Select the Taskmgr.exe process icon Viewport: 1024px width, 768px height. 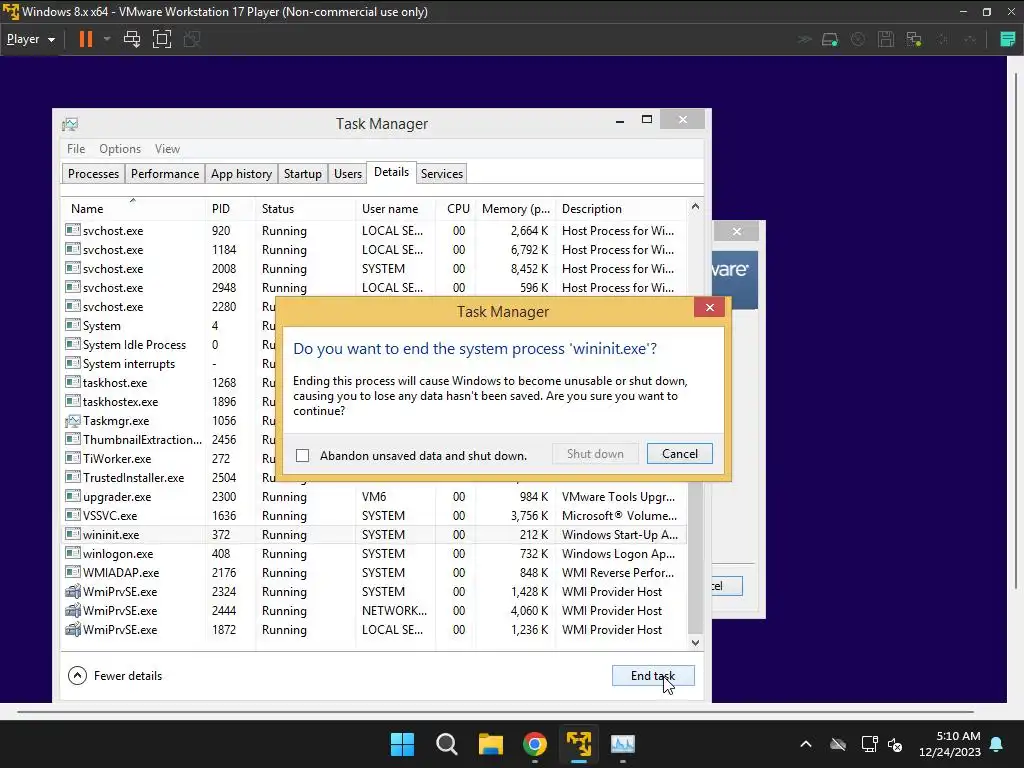72,421
